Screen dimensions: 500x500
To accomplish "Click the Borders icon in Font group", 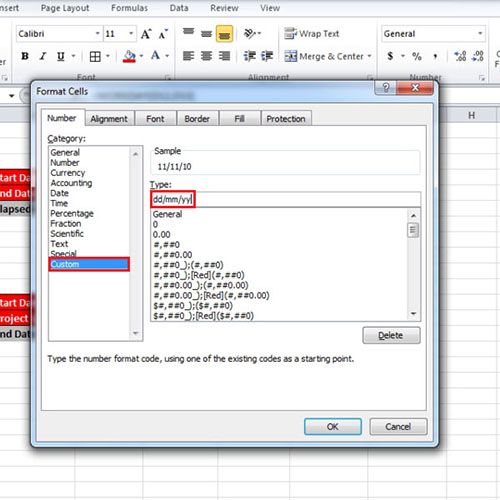I will (x=95, y=56).
